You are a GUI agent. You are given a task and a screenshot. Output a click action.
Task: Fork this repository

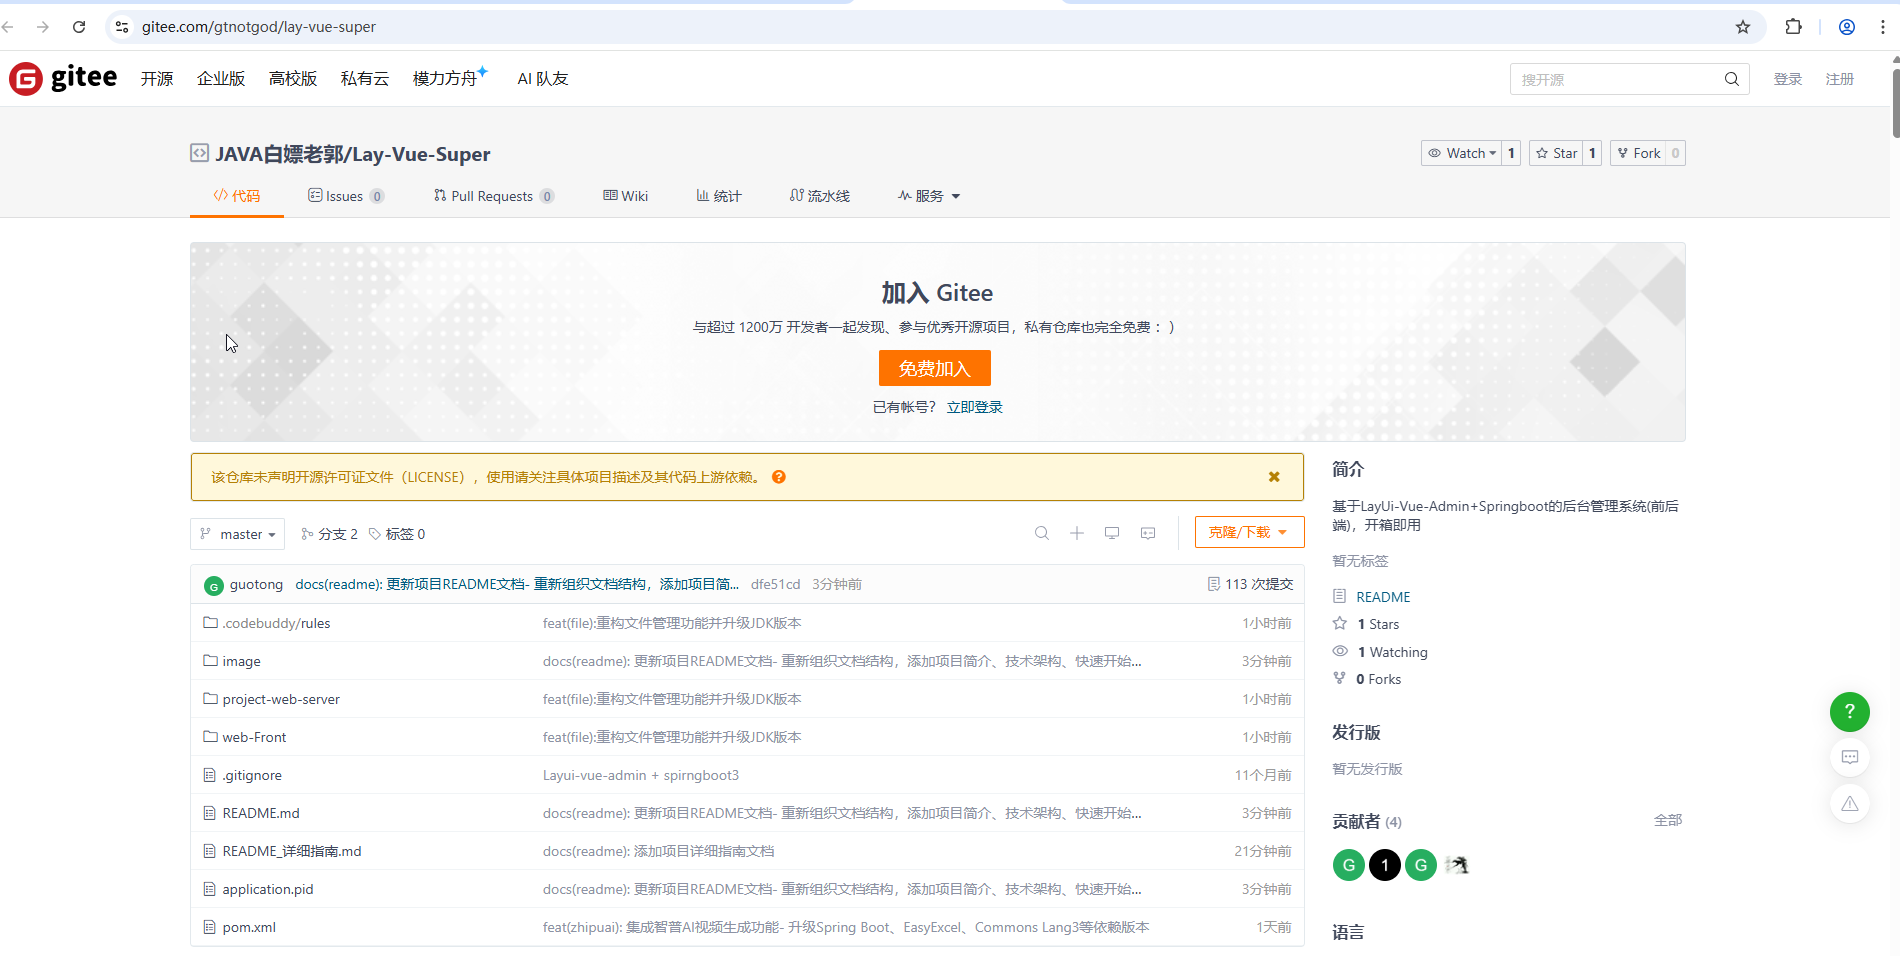click(x=1640, y=153)
